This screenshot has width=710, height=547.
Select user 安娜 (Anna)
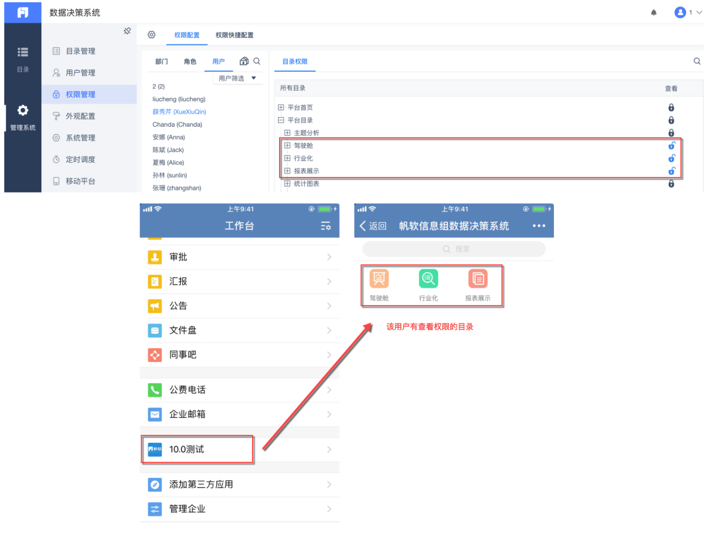[168, 137]
